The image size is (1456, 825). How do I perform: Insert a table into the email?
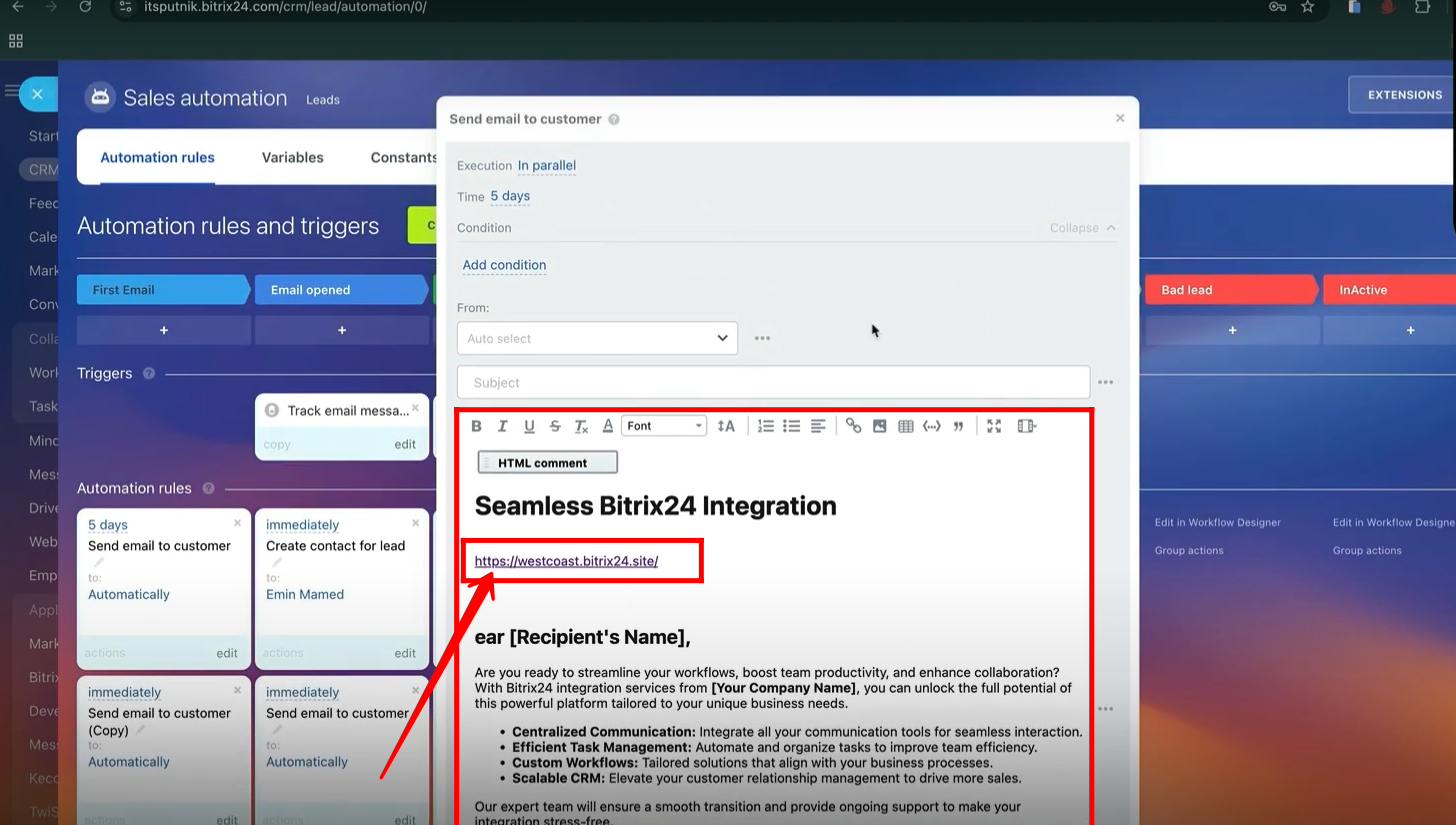(x=906, y=426)
